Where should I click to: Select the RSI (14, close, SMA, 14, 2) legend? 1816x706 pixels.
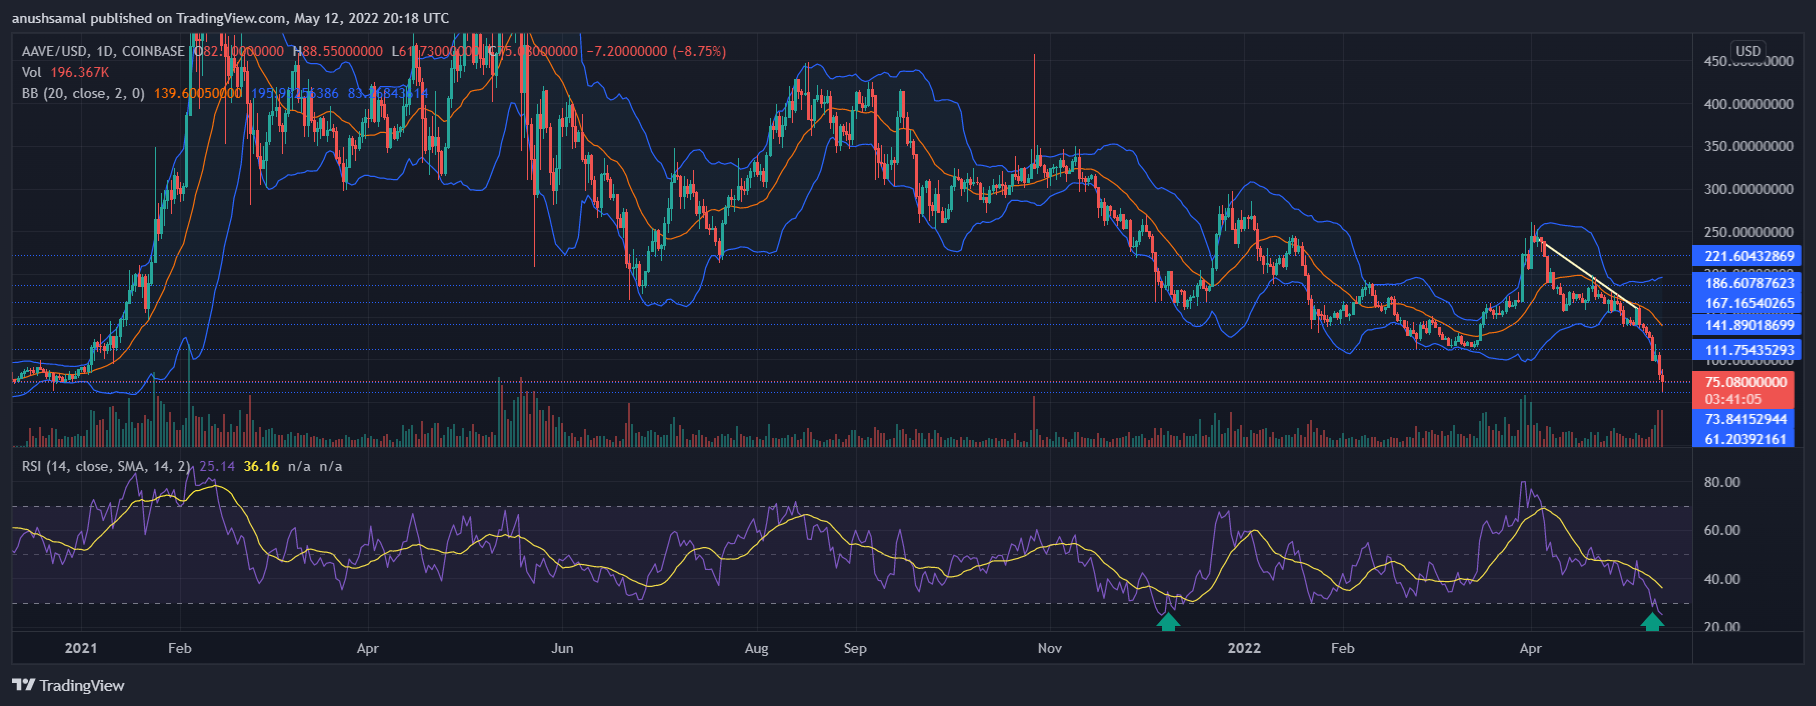click(x=106, y=466)
